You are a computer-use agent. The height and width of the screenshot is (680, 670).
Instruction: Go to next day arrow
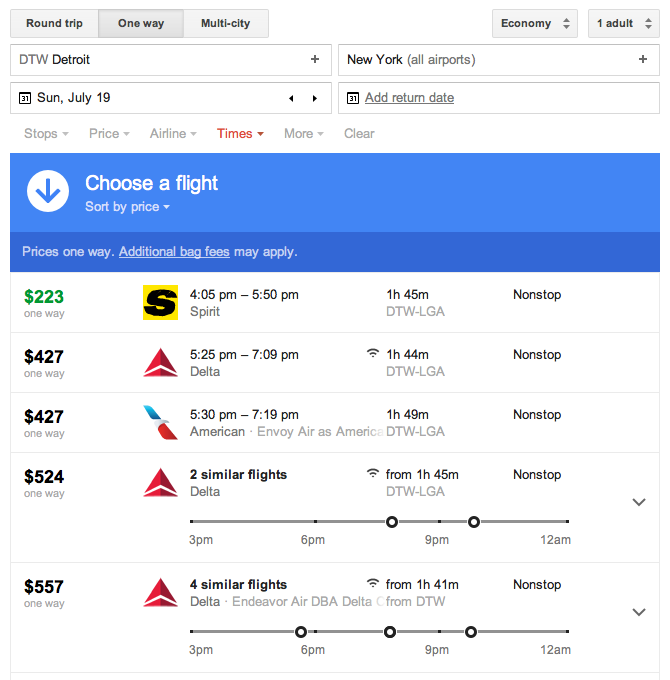[315, 98]
